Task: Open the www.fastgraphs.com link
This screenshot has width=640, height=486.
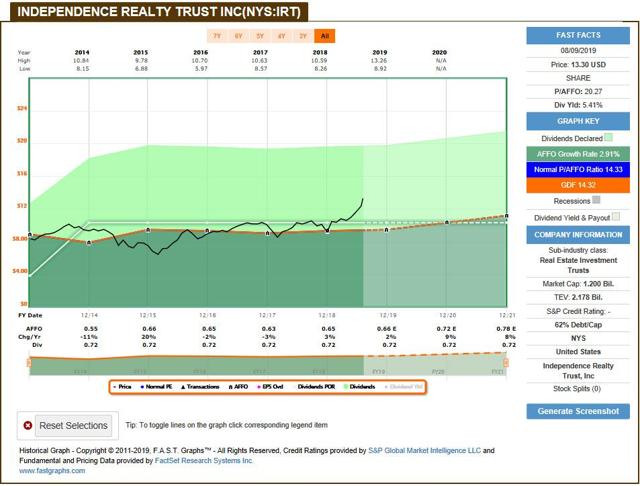Action: (x=52, y=471)
